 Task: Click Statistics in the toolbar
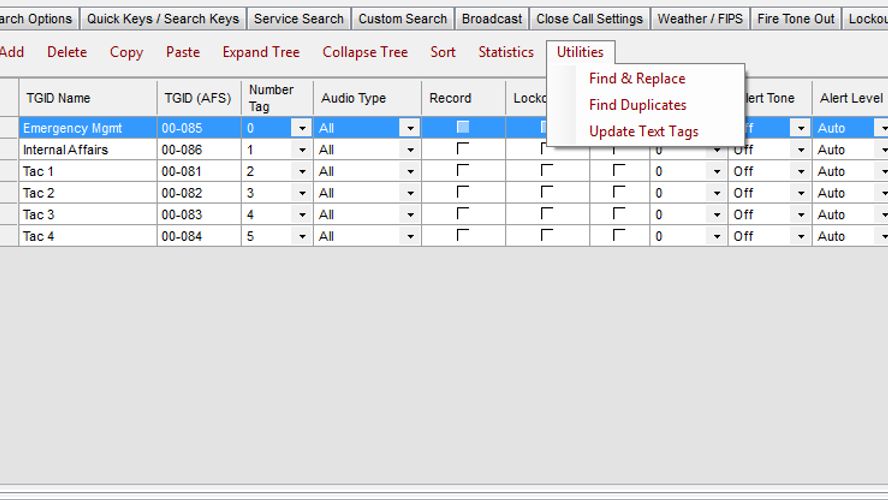[x=506, y=52]
